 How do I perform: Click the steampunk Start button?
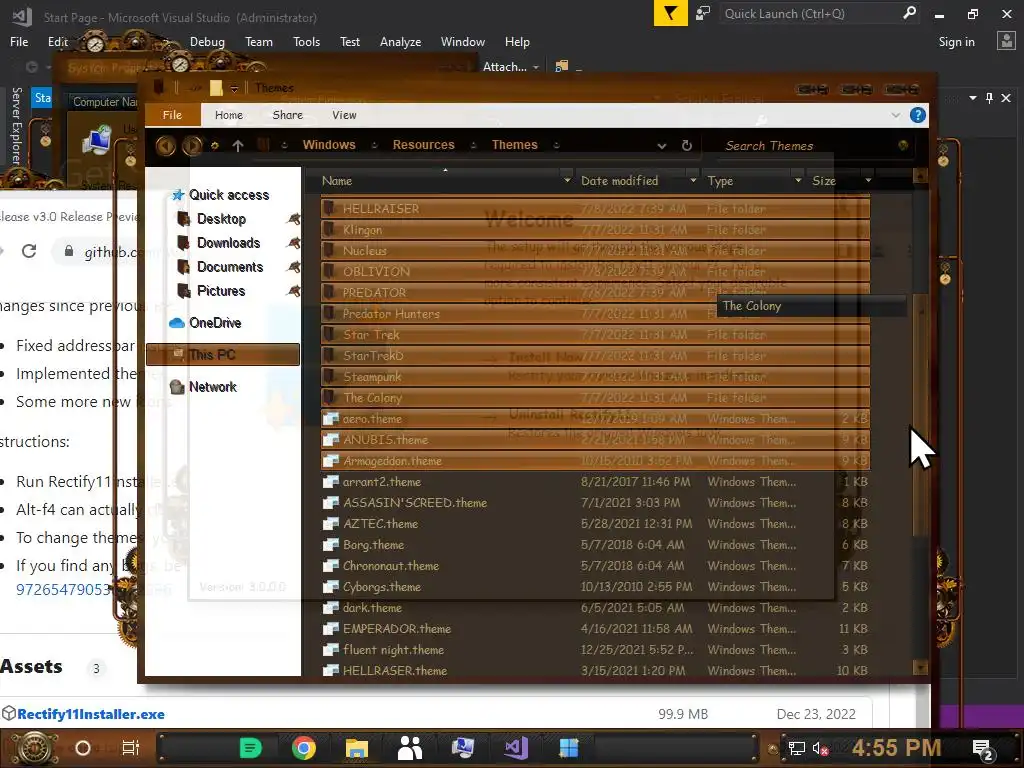tap(35, 748)
